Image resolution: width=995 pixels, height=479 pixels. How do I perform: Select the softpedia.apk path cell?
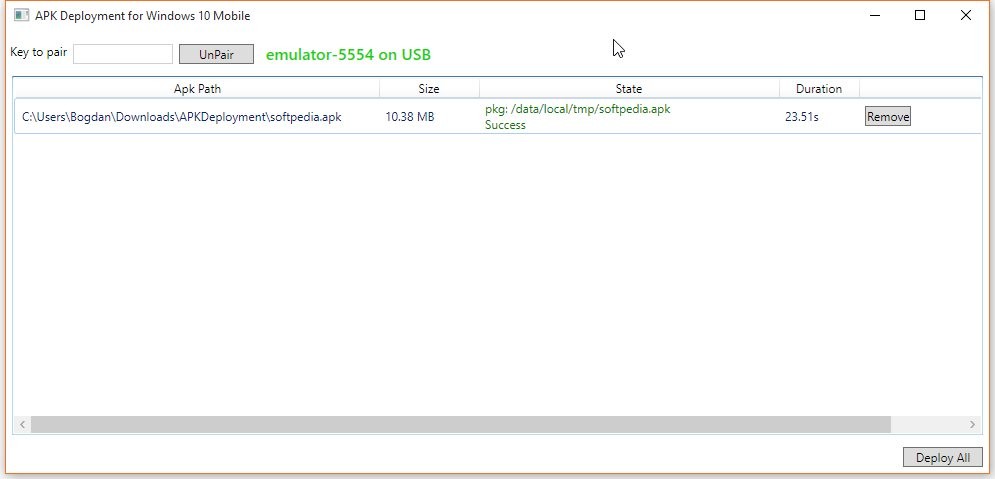pyautogui.click(x=181, y=117)
